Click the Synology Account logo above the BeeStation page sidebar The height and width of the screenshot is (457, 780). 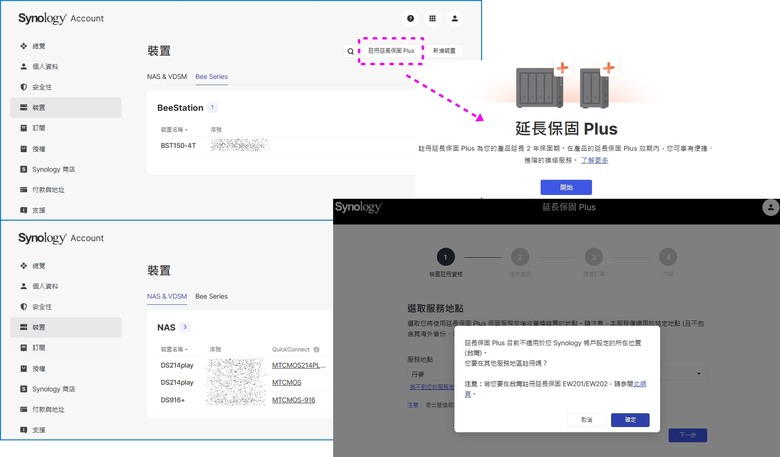[61, 18]
